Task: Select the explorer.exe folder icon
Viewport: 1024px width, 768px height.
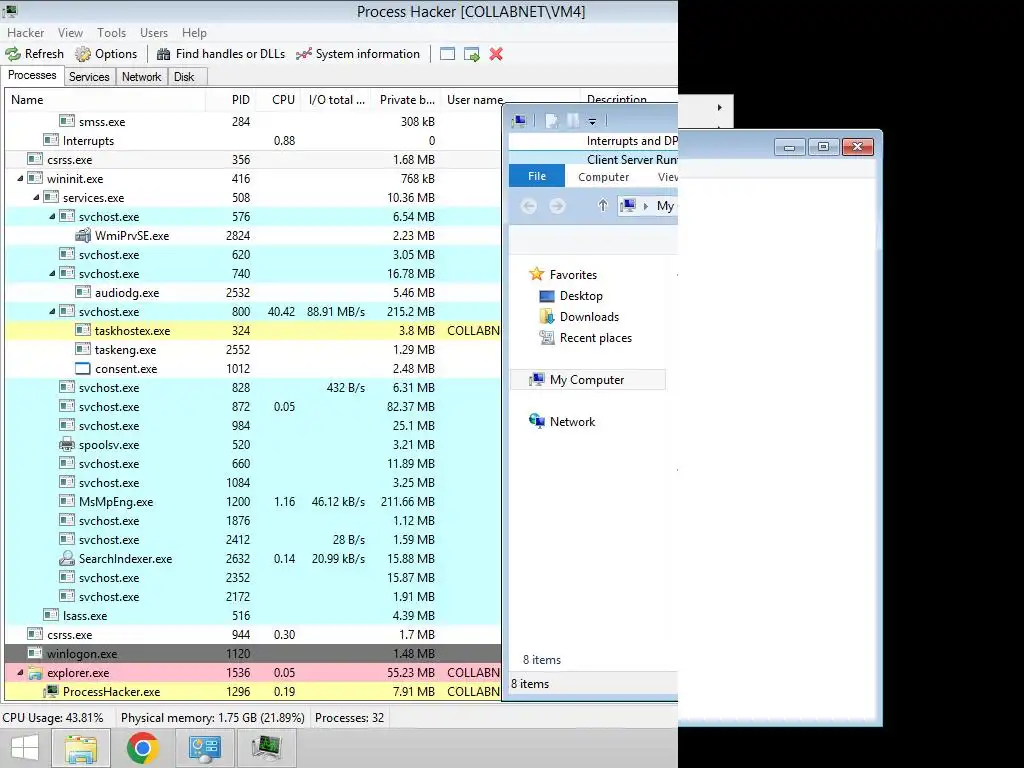Action: point(35,672)
